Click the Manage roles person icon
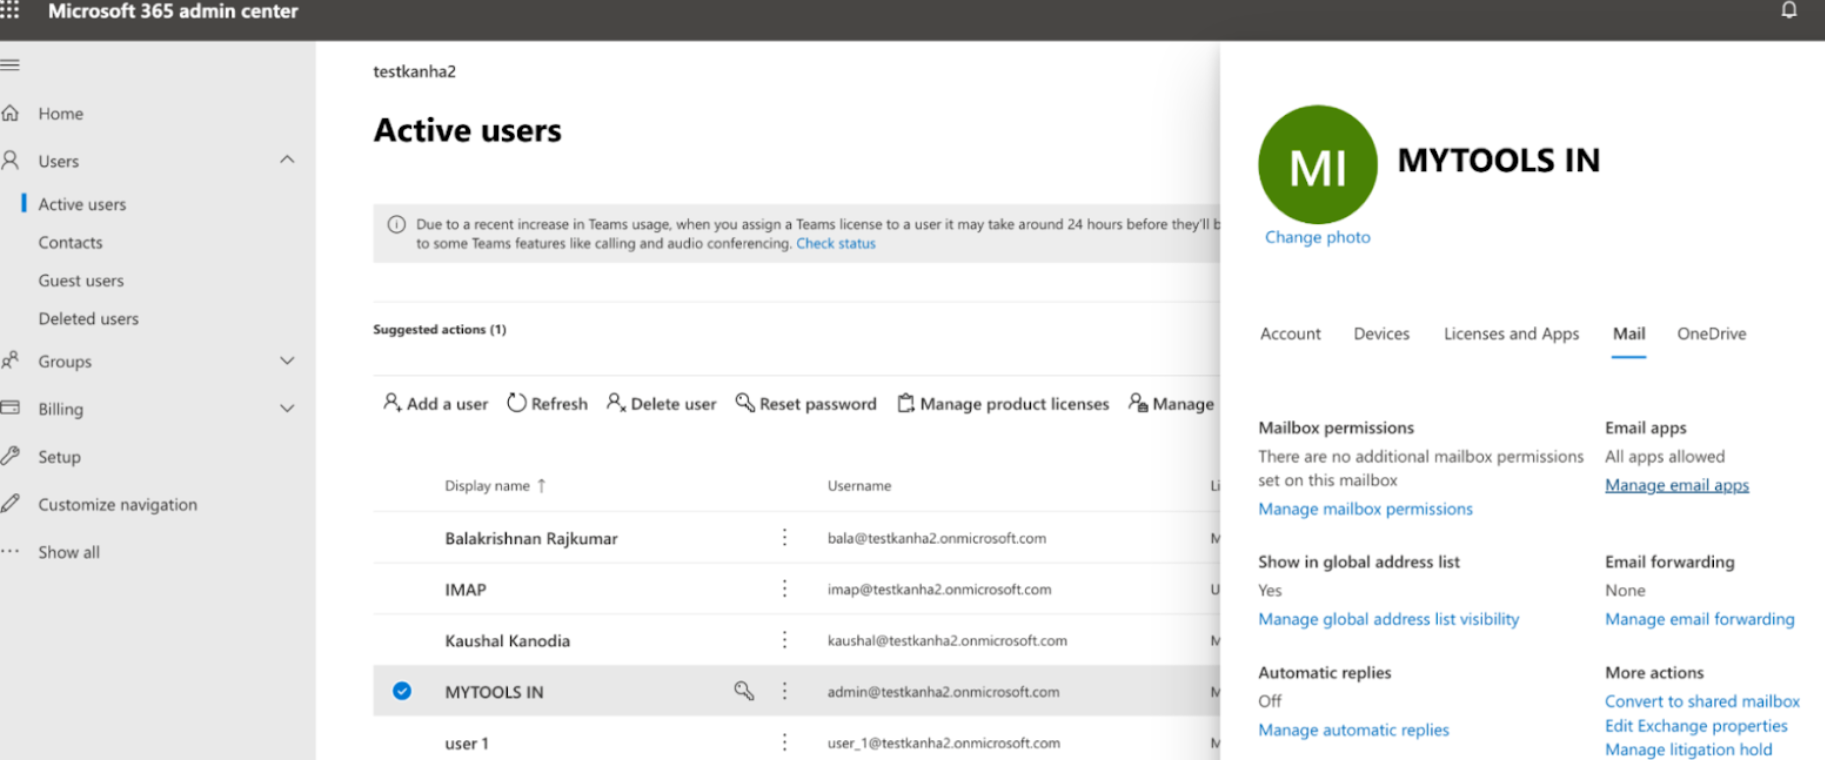This screenshot has width=1825, height=760. (1138, 402)
